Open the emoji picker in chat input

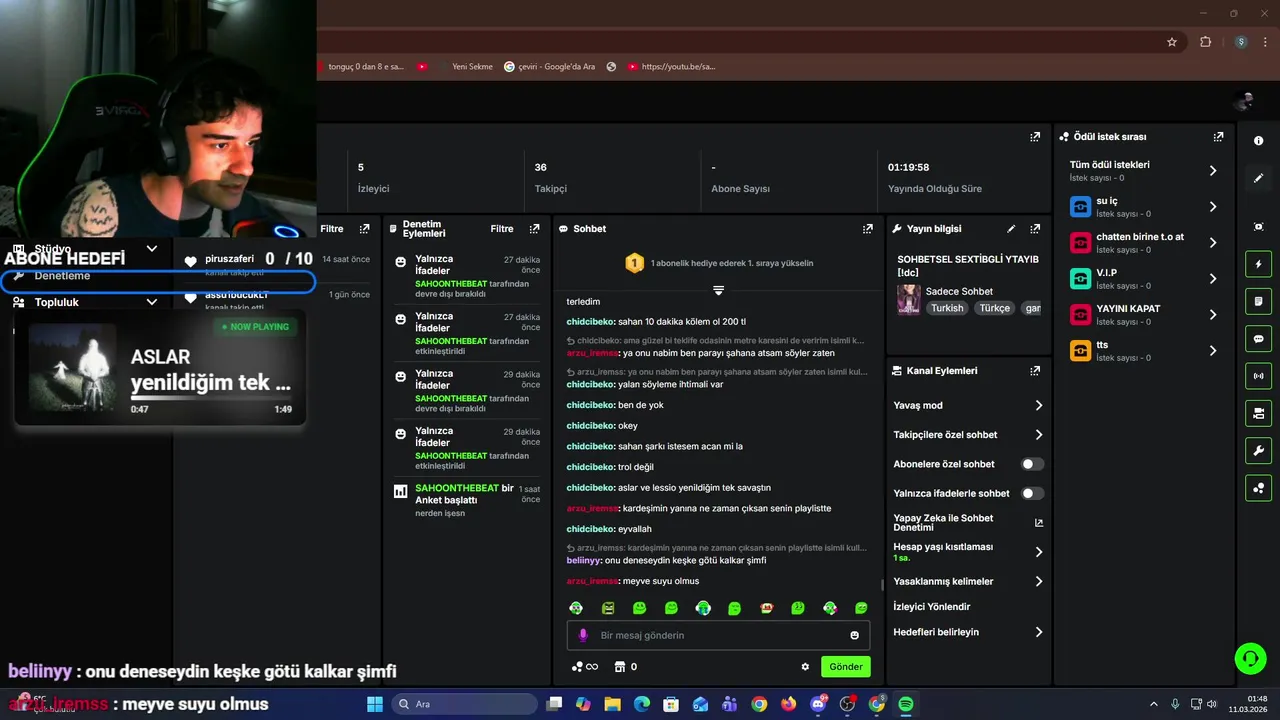[854, 635]
